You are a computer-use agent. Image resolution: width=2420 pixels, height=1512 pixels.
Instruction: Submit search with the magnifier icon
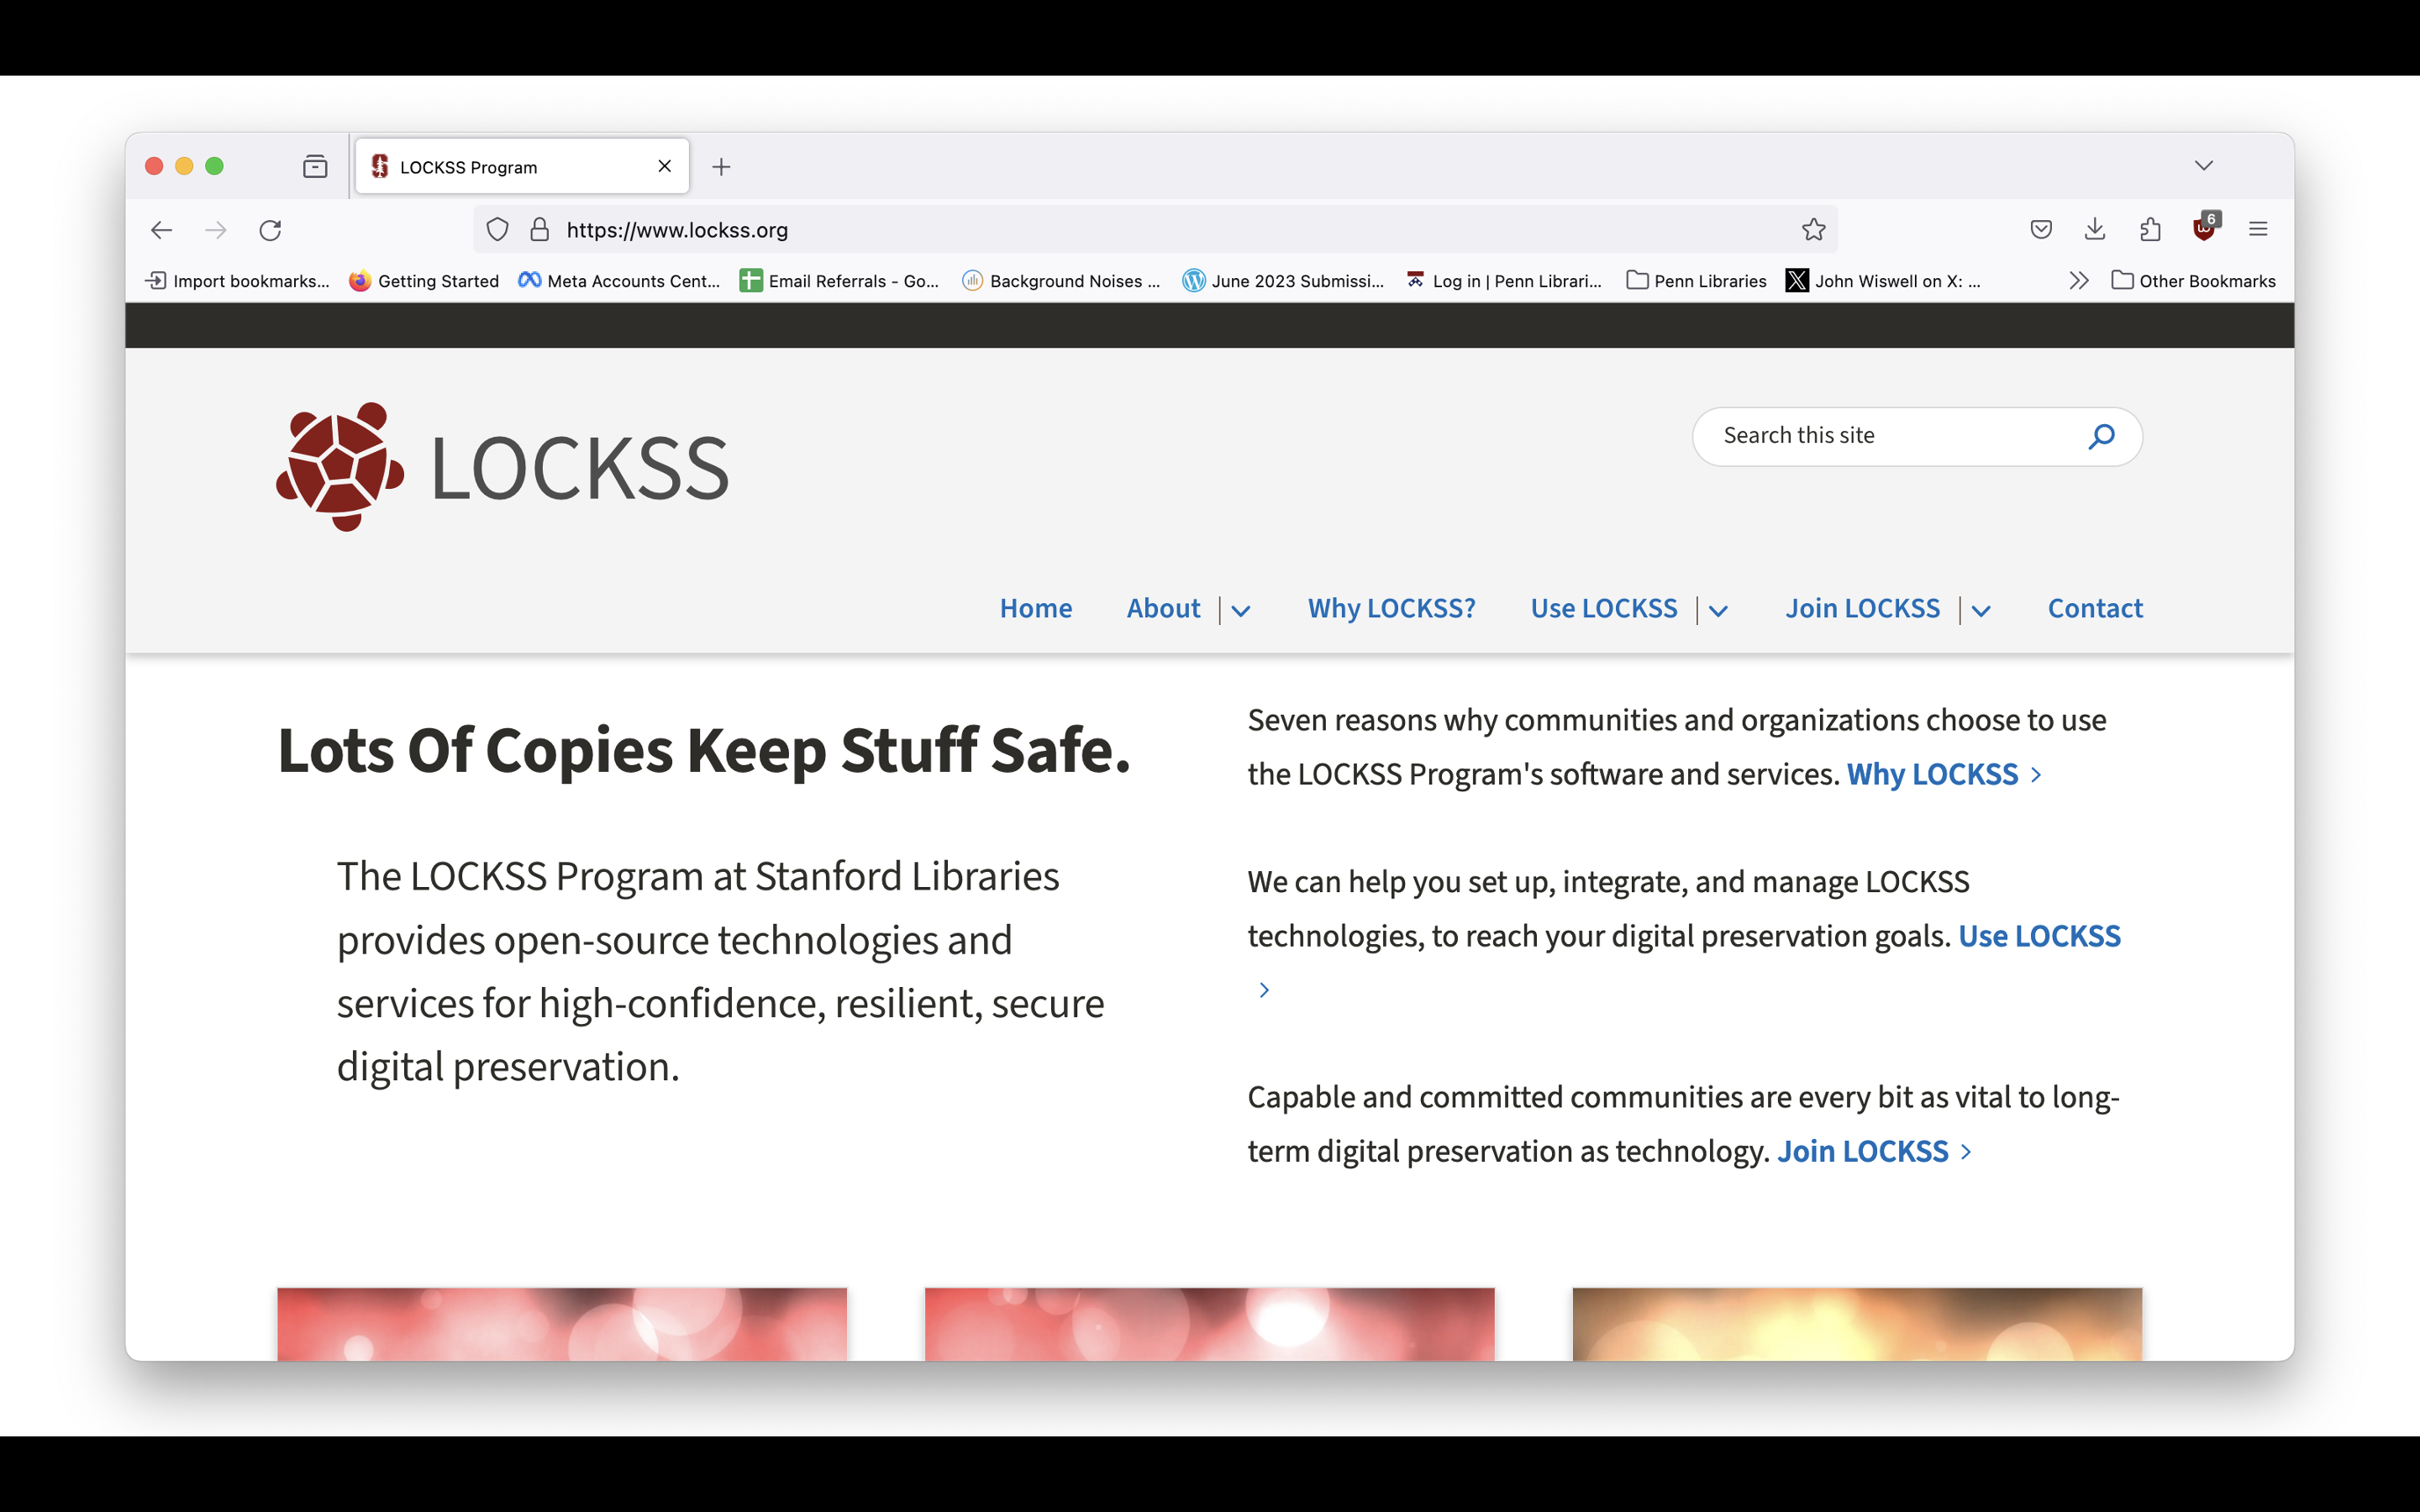point(2101,436)
